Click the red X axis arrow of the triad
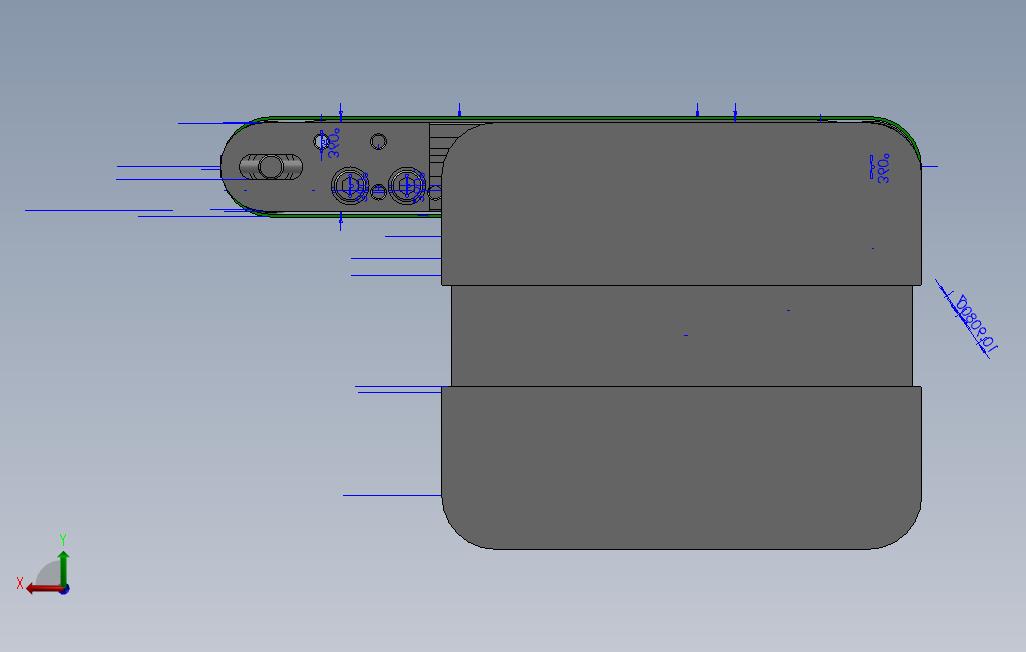The width and height of the screenshot is (1026, 652). pos(43,589)
